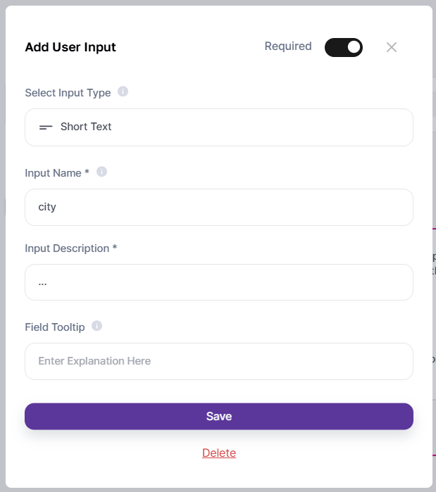The height and width of the screenshot is (492, 436).
Task: Toggle the Required switch off
Action: coord(344,47)
